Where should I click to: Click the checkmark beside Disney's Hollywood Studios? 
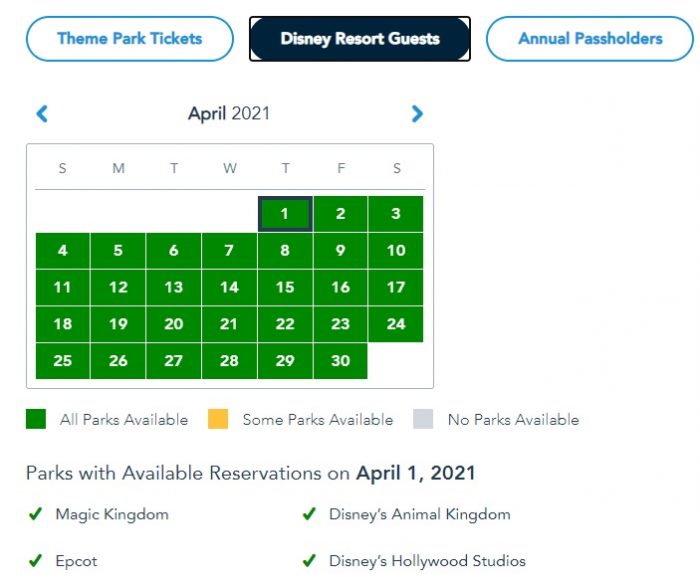310,561
